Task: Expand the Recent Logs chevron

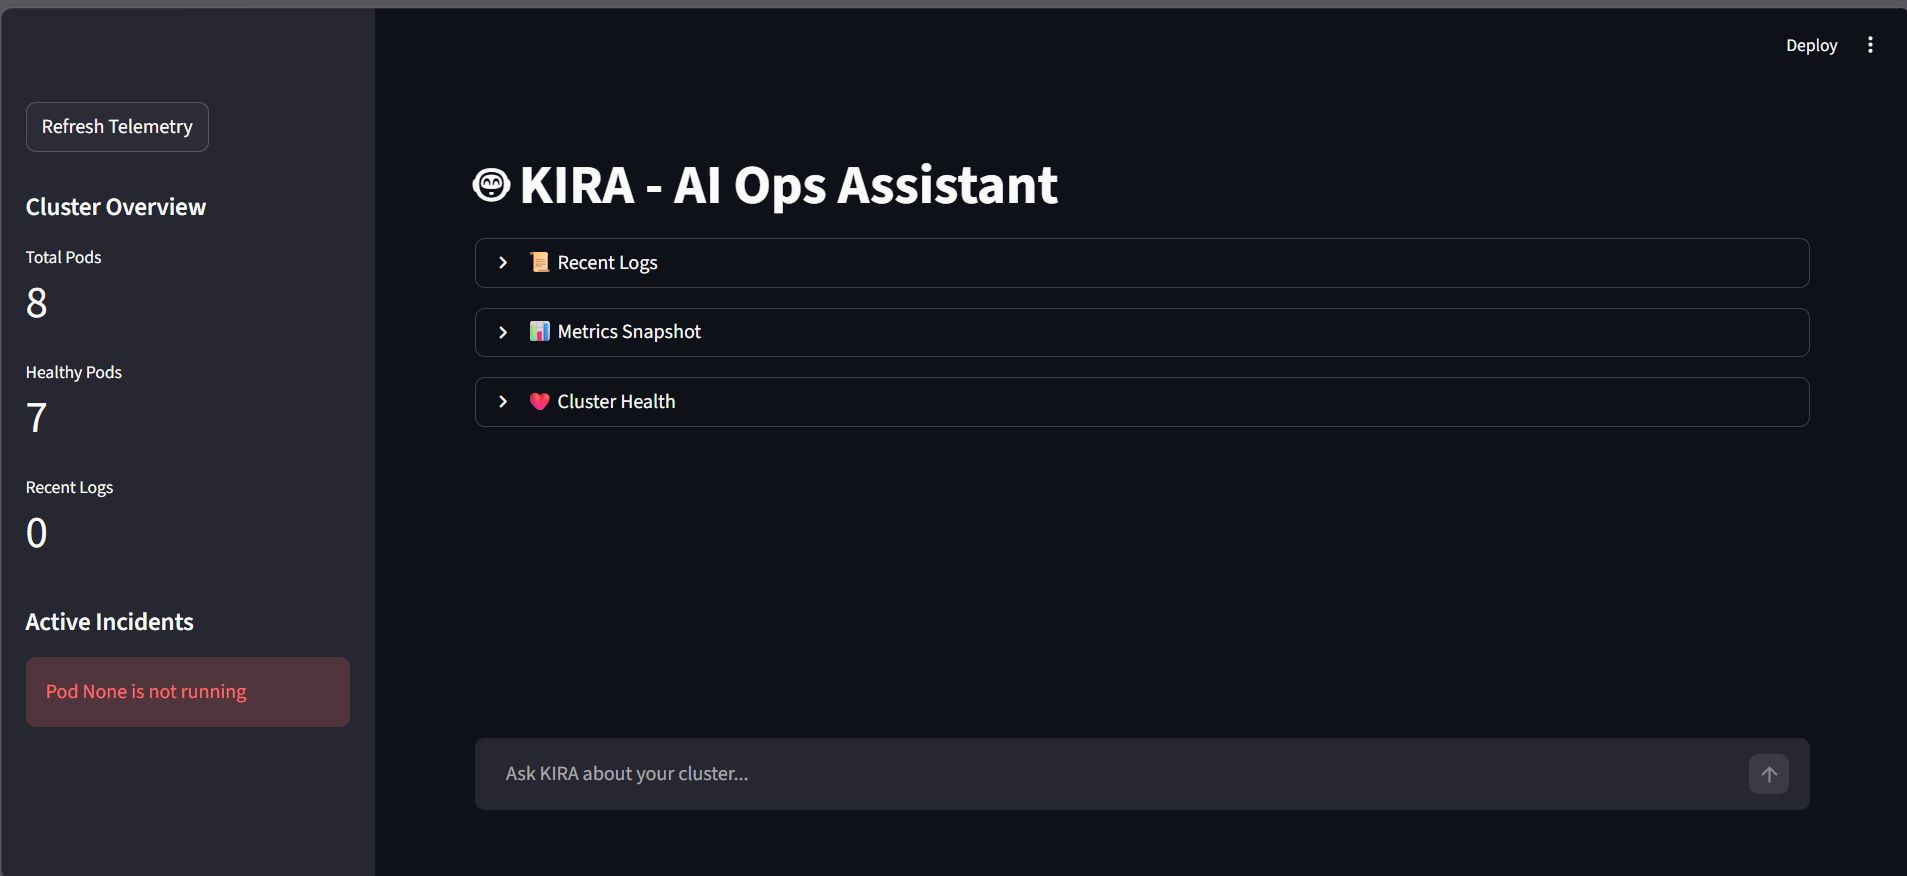Action: (503, 263)
